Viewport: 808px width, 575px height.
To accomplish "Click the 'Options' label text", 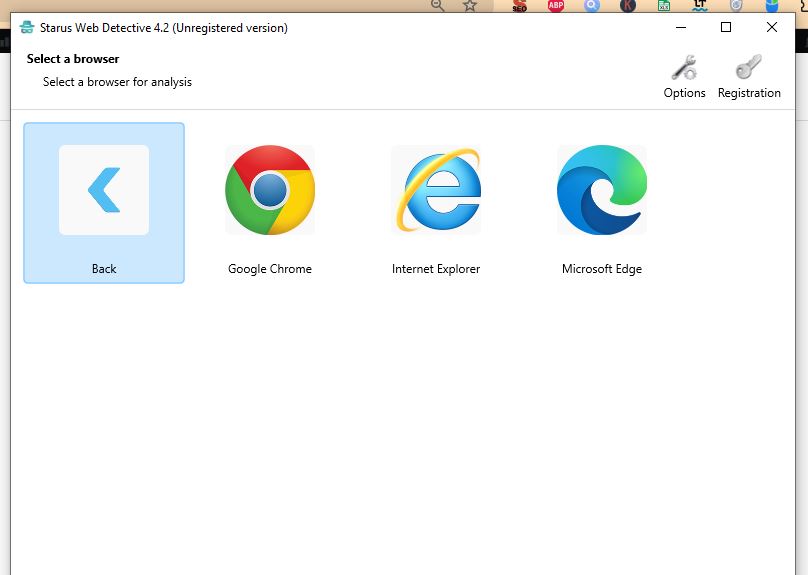I will coord(684,93).
